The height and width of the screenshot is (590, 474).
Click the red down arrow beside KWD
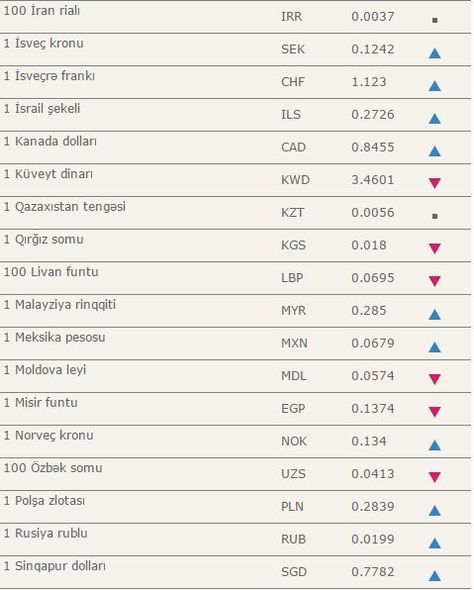click(x=434, y=183)
